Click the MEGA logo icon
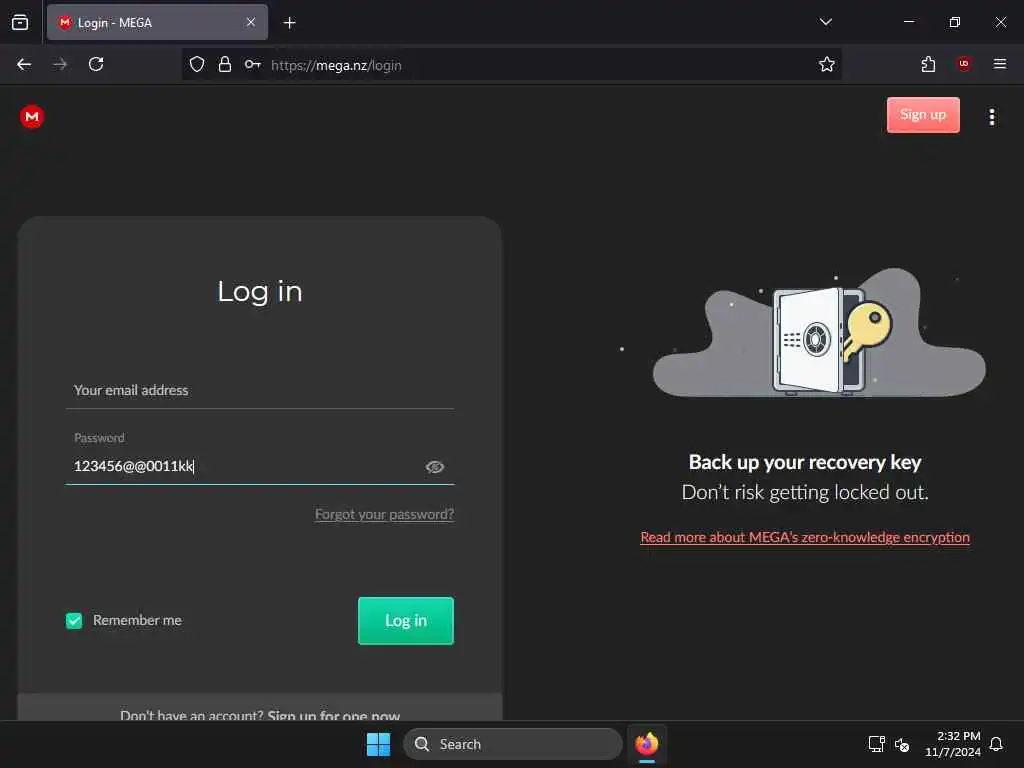Viewport: 1024px width, 768px height. [31, 116]
